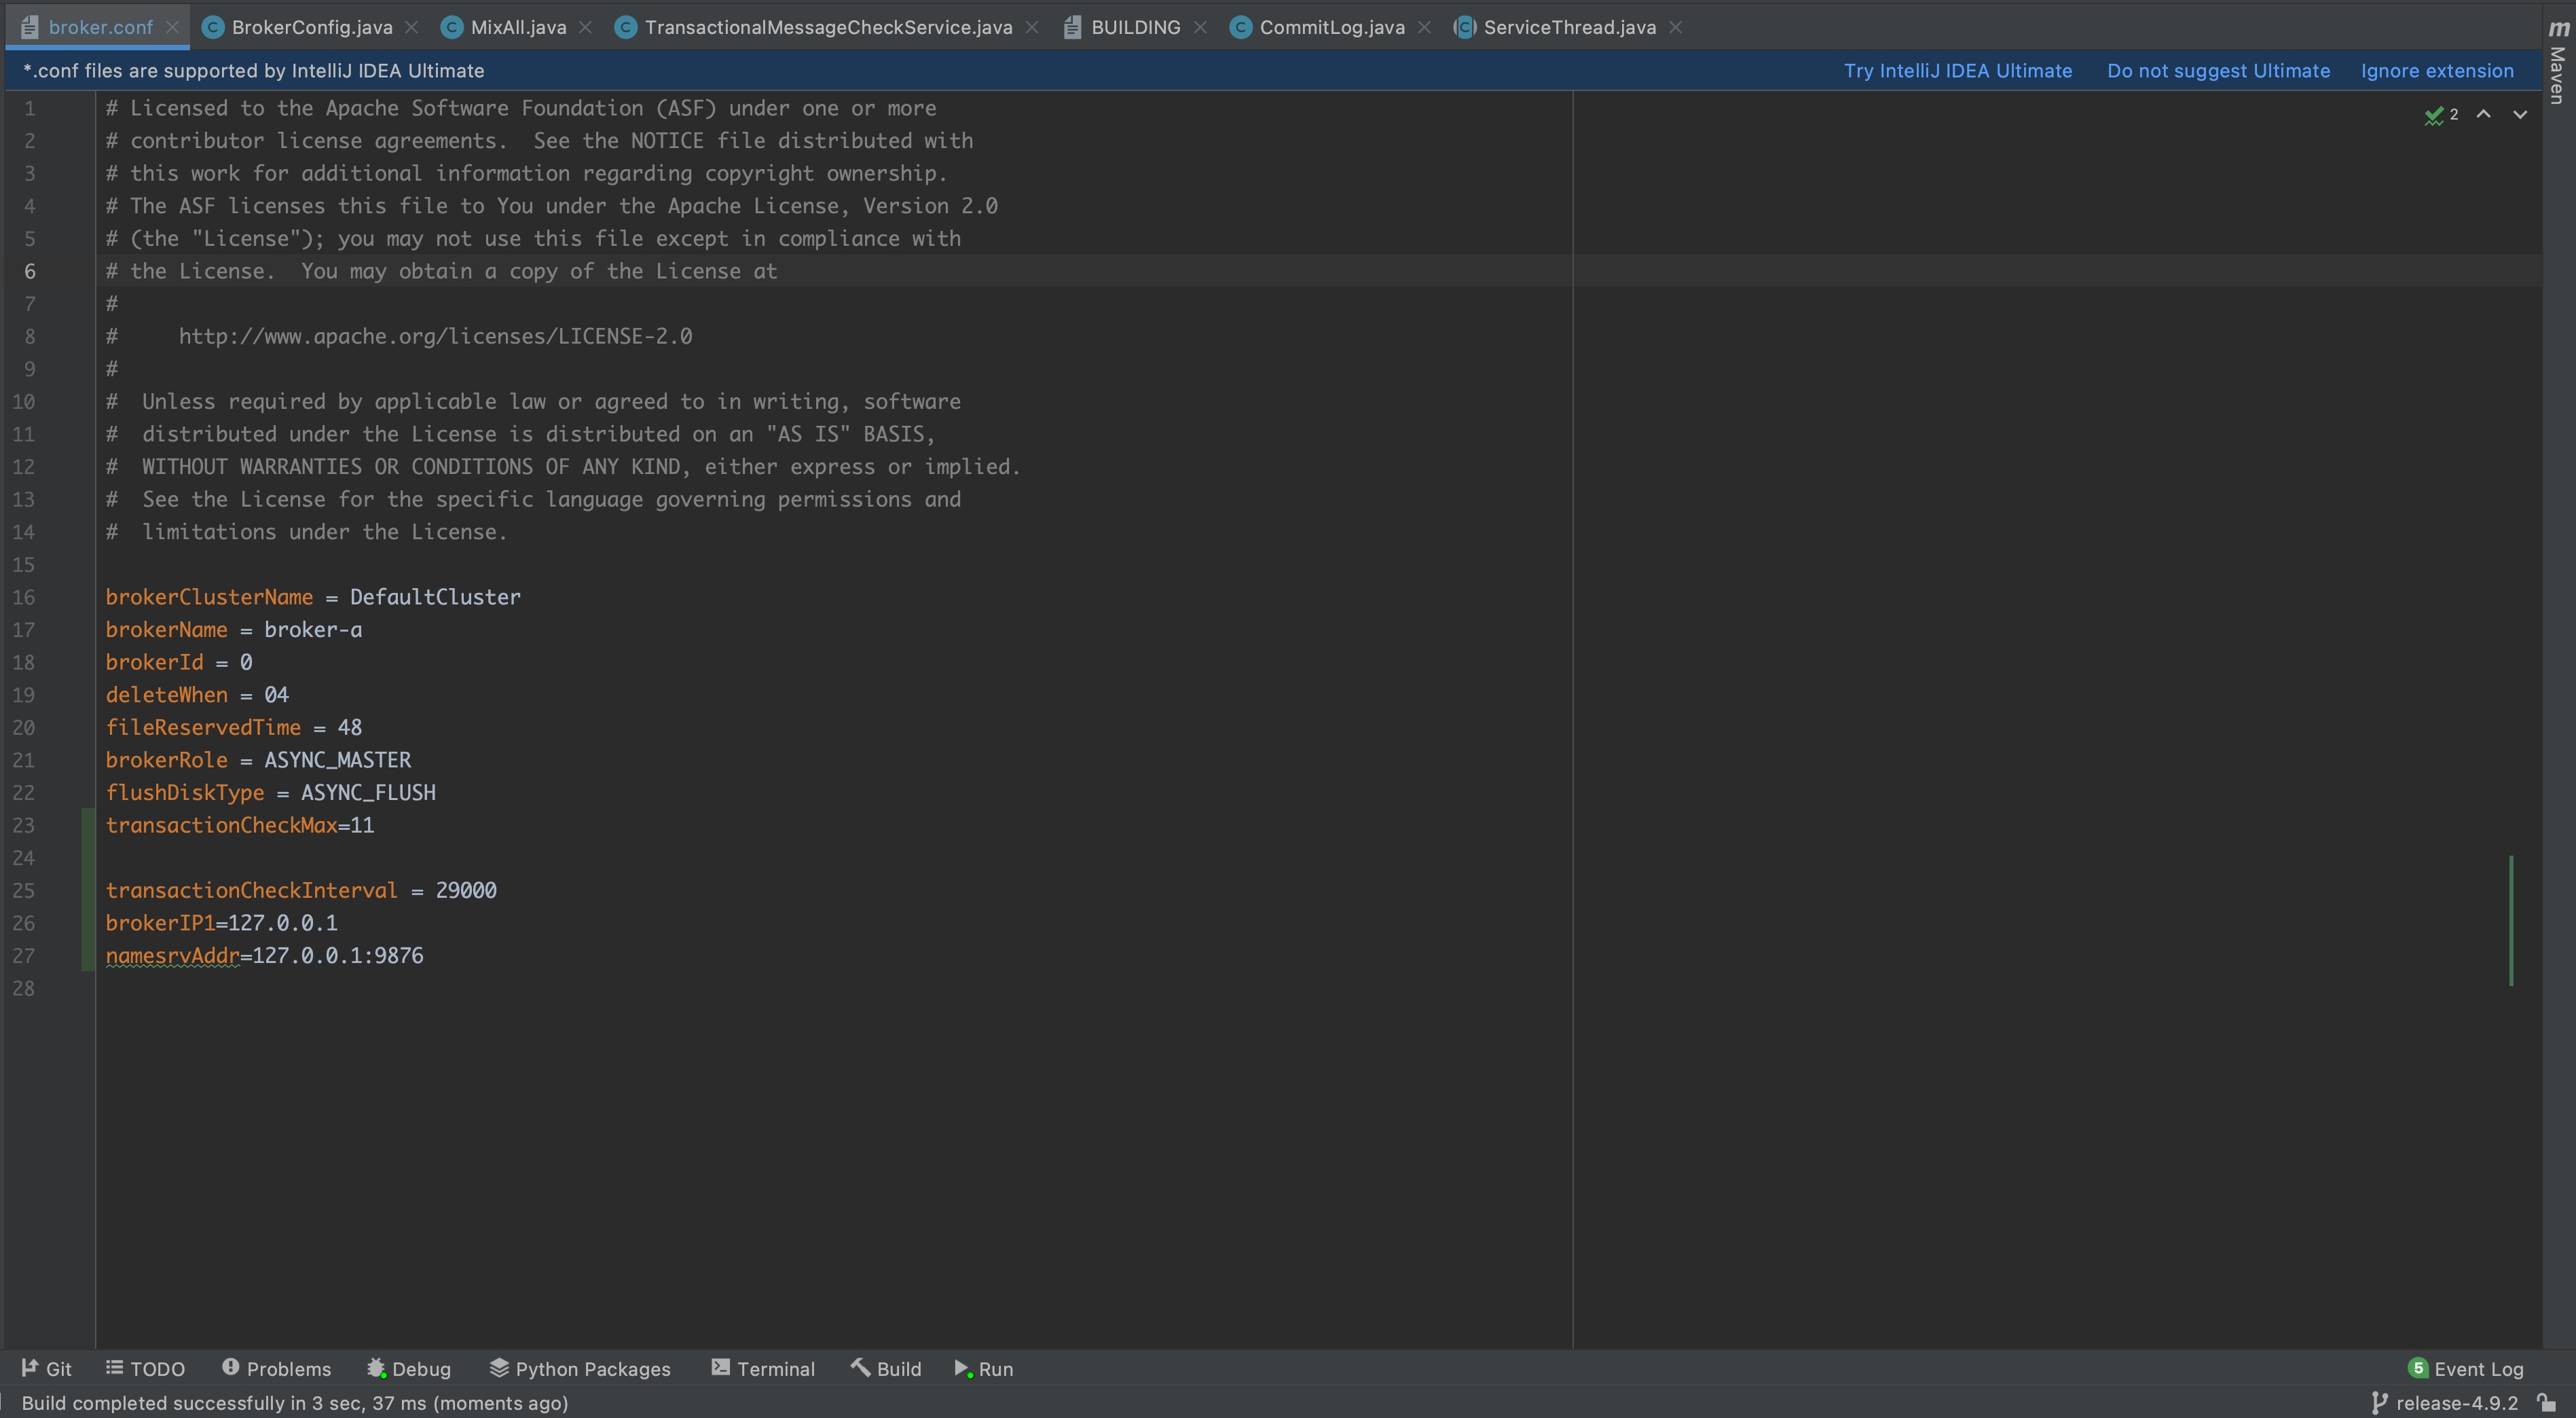Viewport: 2576px width, 1418px height.
Task: Open the Debug tool window
Action: pos(409,1369)
